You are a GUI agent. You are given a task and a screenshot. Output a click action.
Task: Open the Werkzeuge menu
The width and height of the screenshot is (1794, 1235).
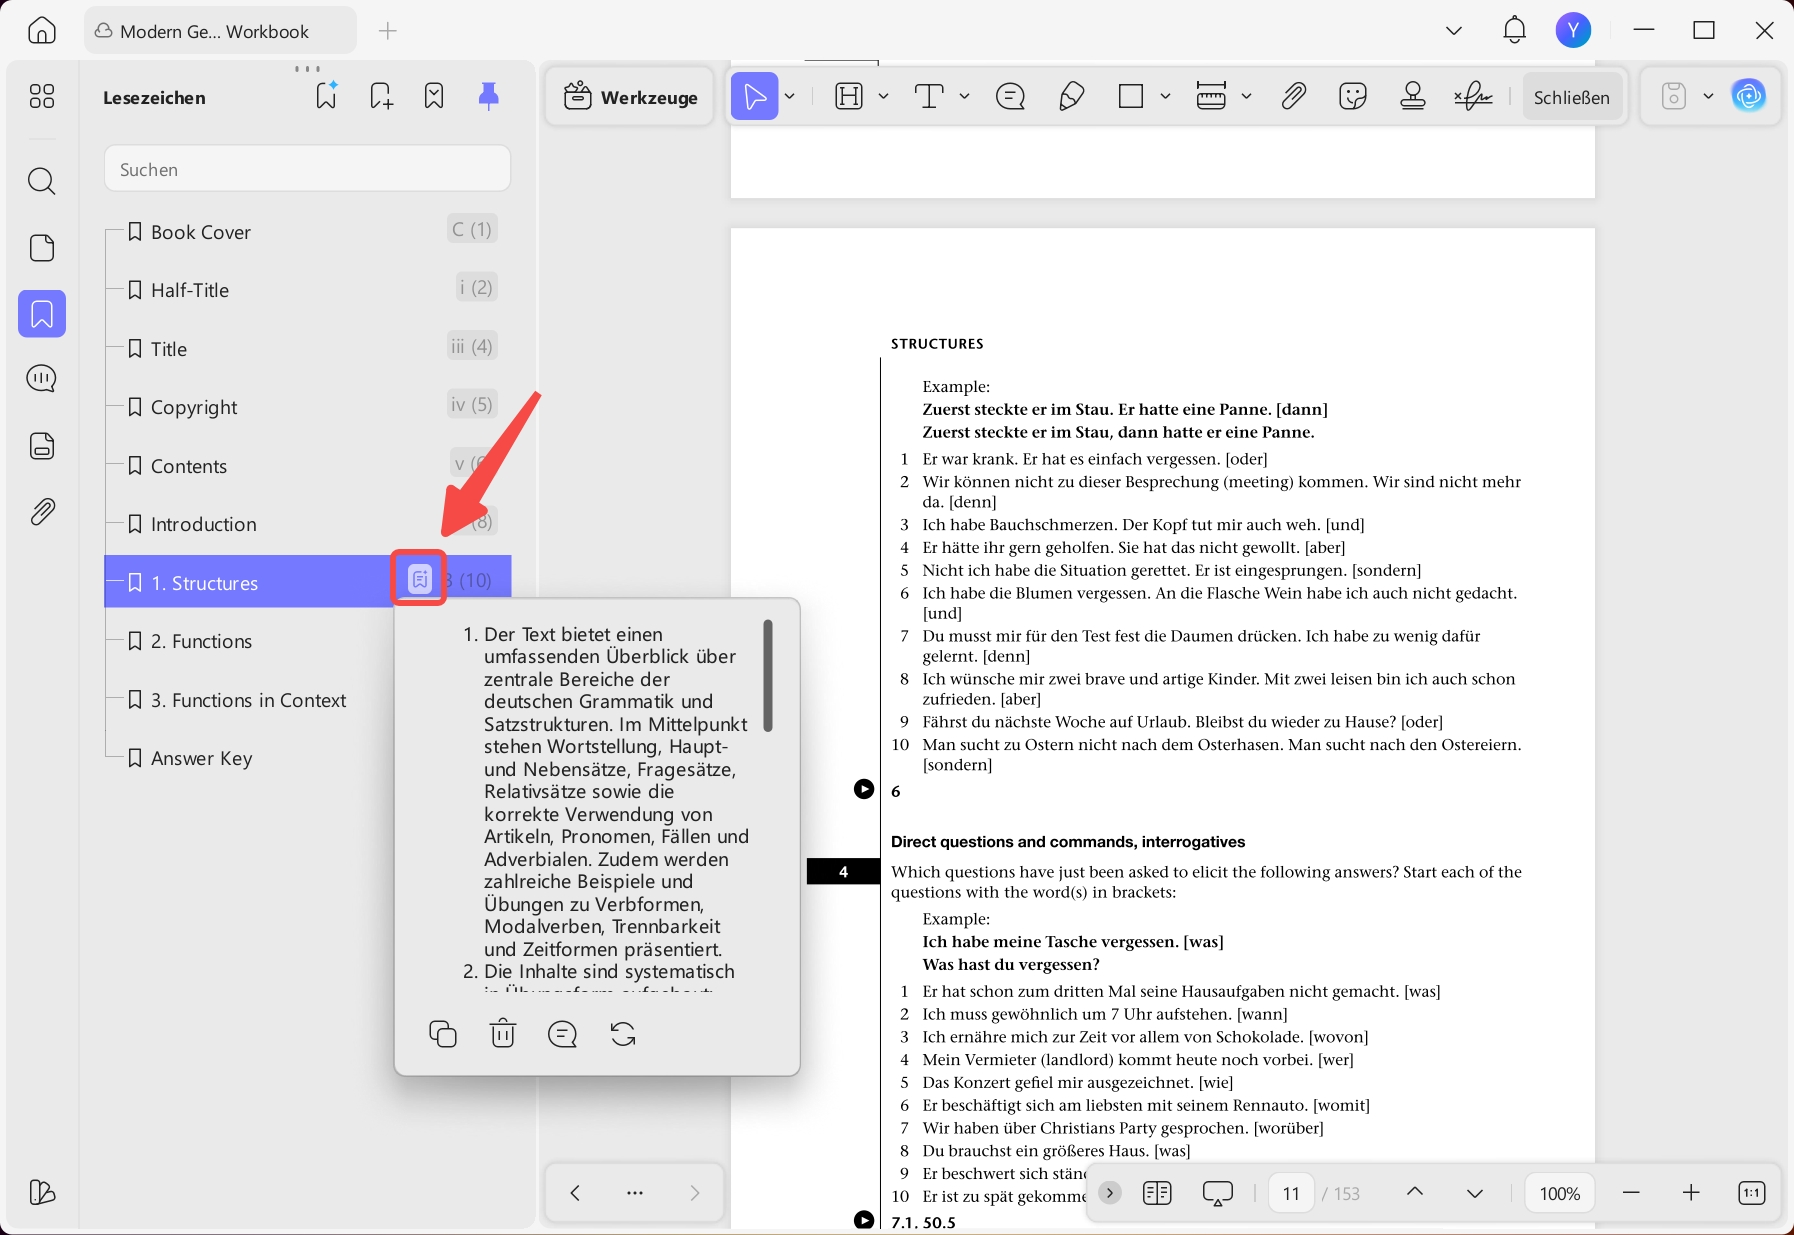coord(629,96)
